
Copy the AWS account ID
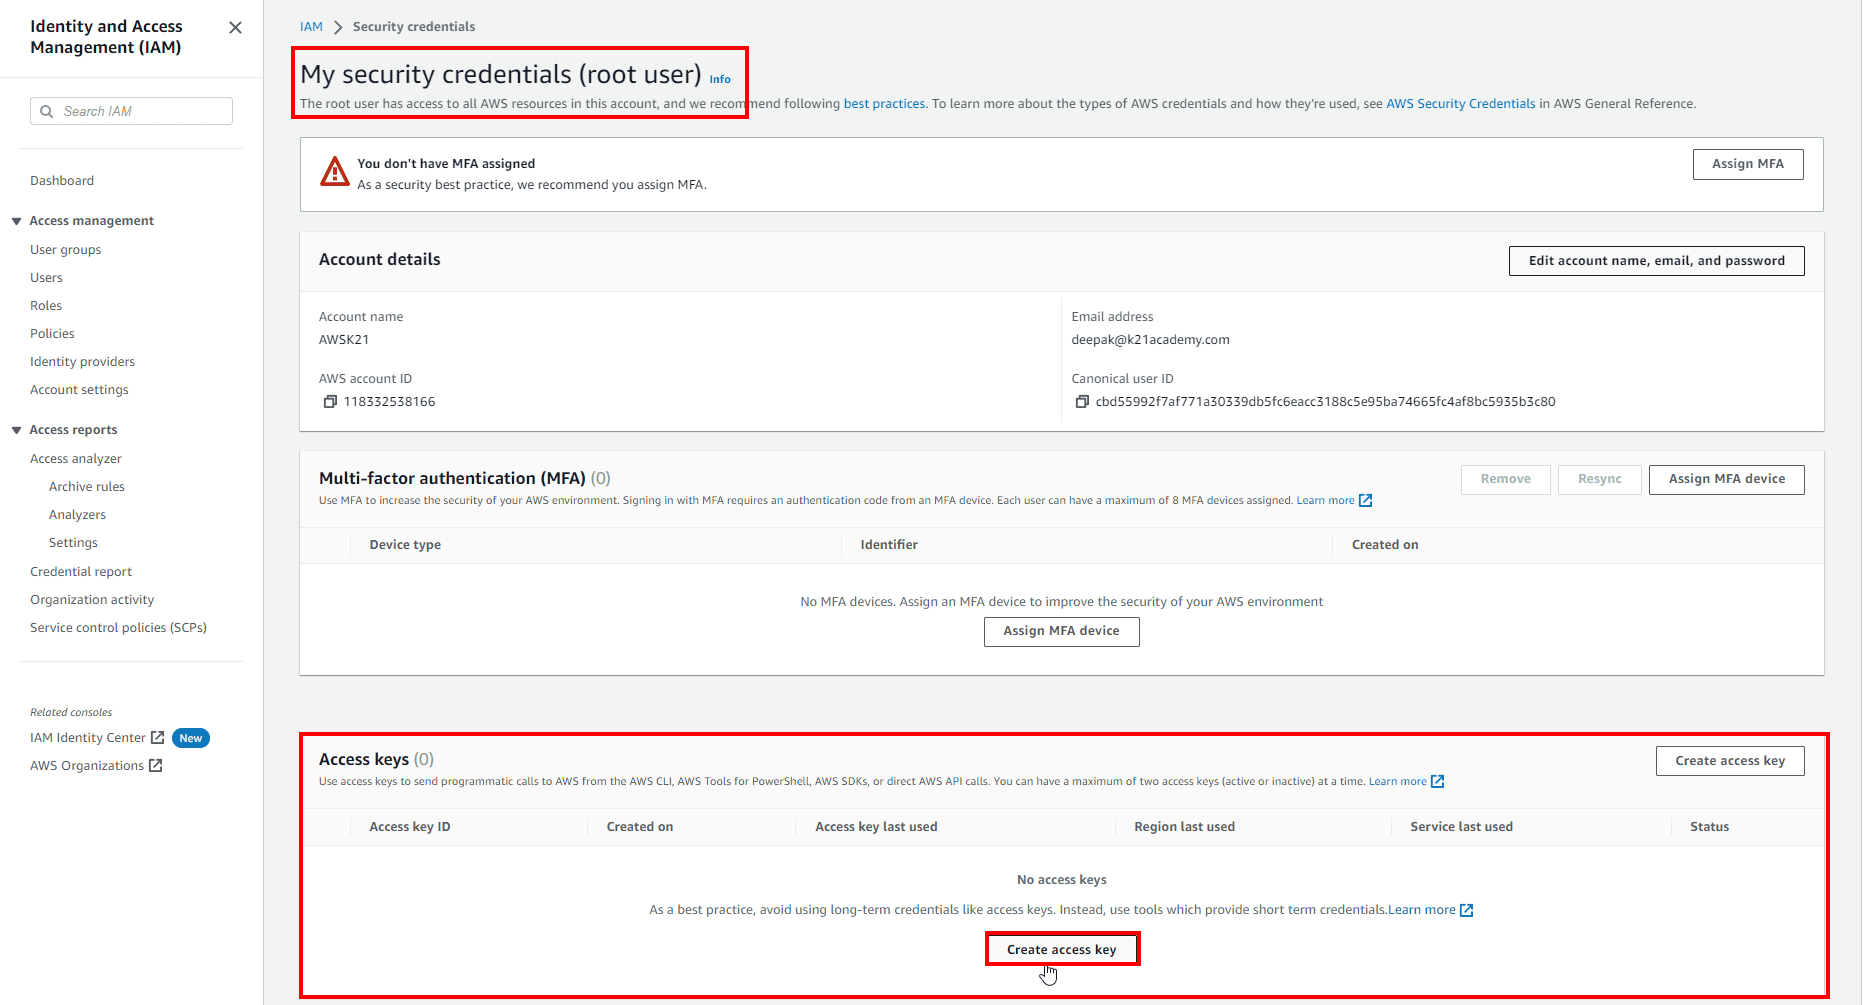pos(330,402)
